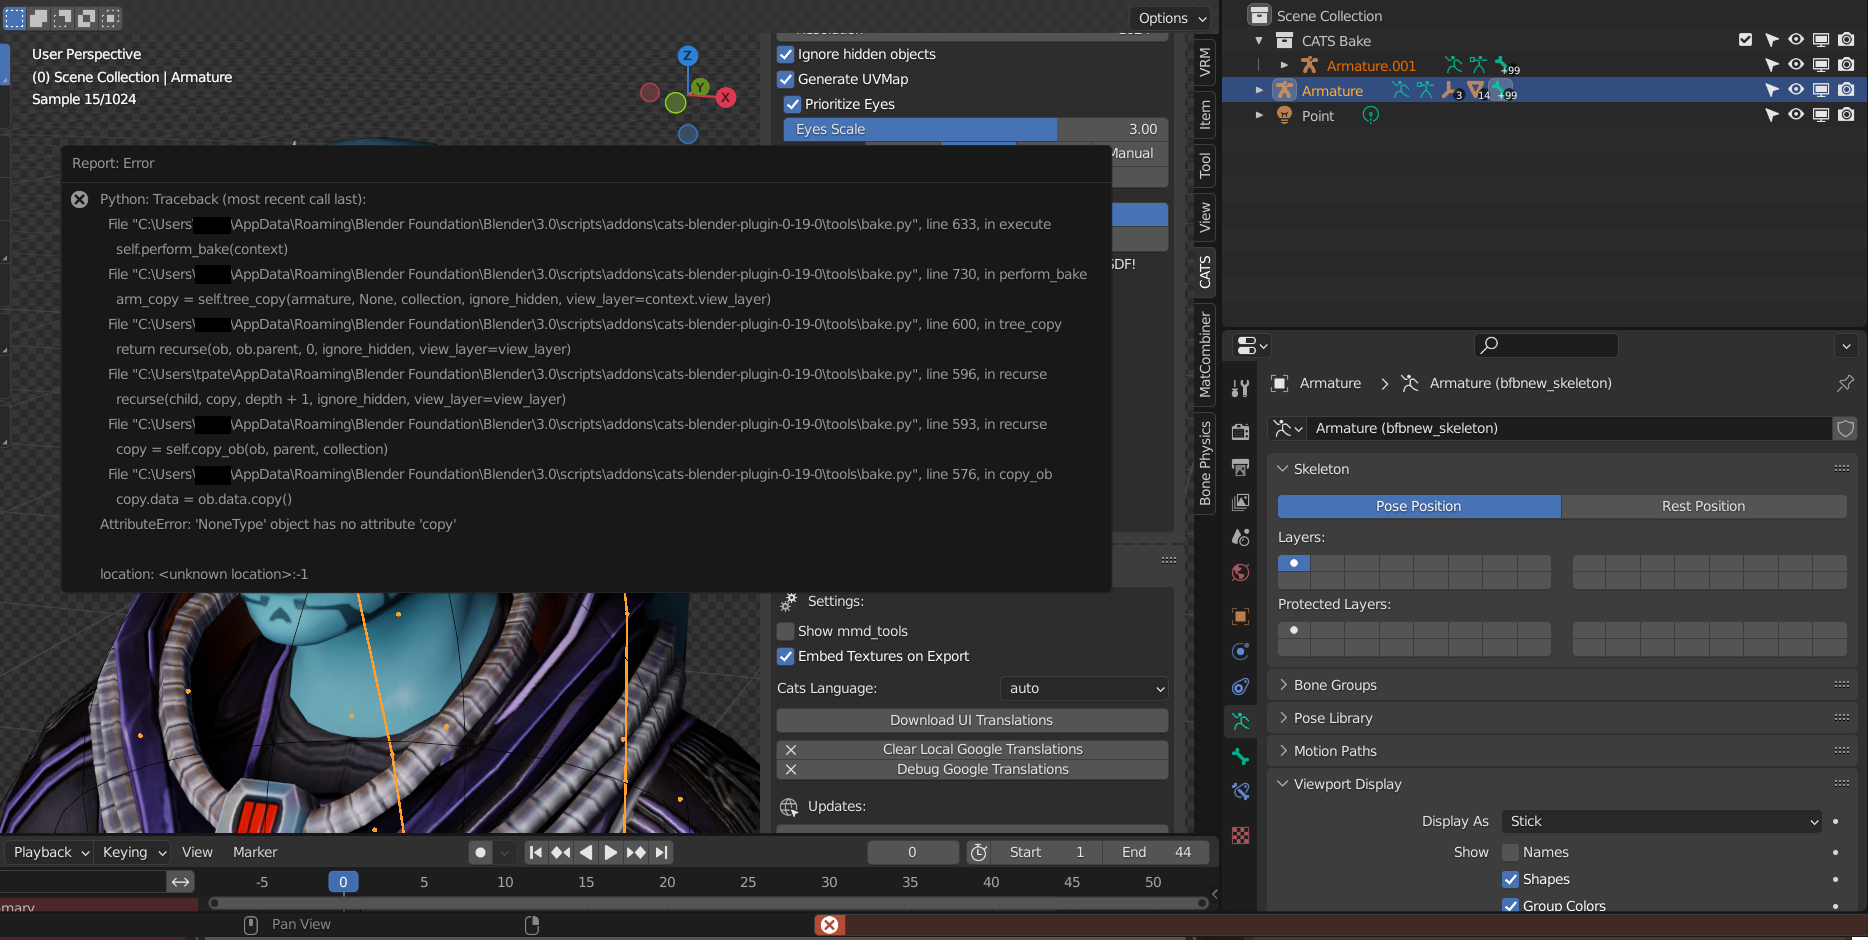The height and width of the screenshot is (940, 1868).
Task: Click the red error icon in status bar
Action: [x=829, y=925]
